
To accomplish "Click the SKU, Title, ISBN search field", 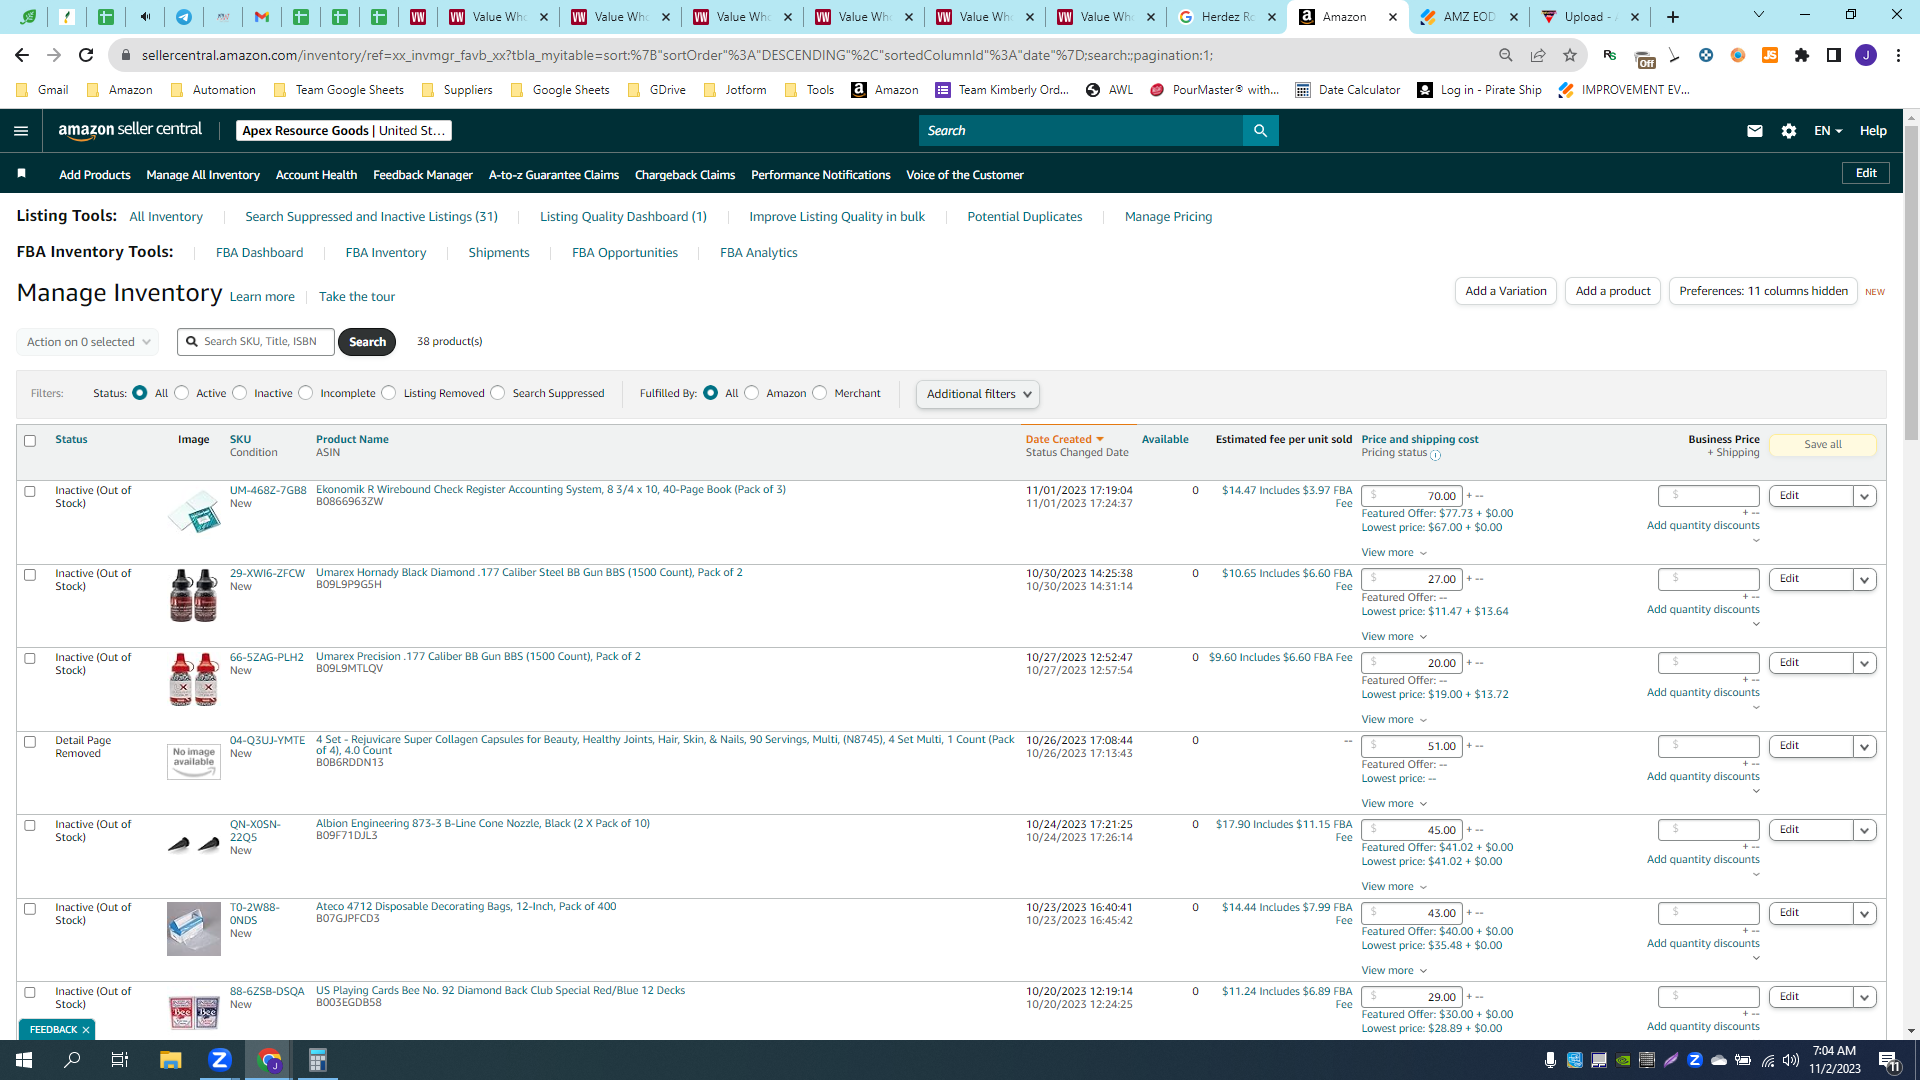I will click(256, 342).
